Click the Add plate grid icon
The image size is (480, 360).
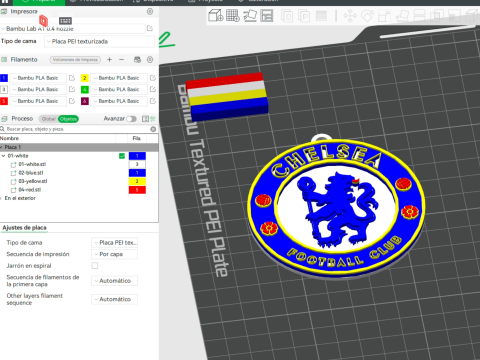coord(233,16)
